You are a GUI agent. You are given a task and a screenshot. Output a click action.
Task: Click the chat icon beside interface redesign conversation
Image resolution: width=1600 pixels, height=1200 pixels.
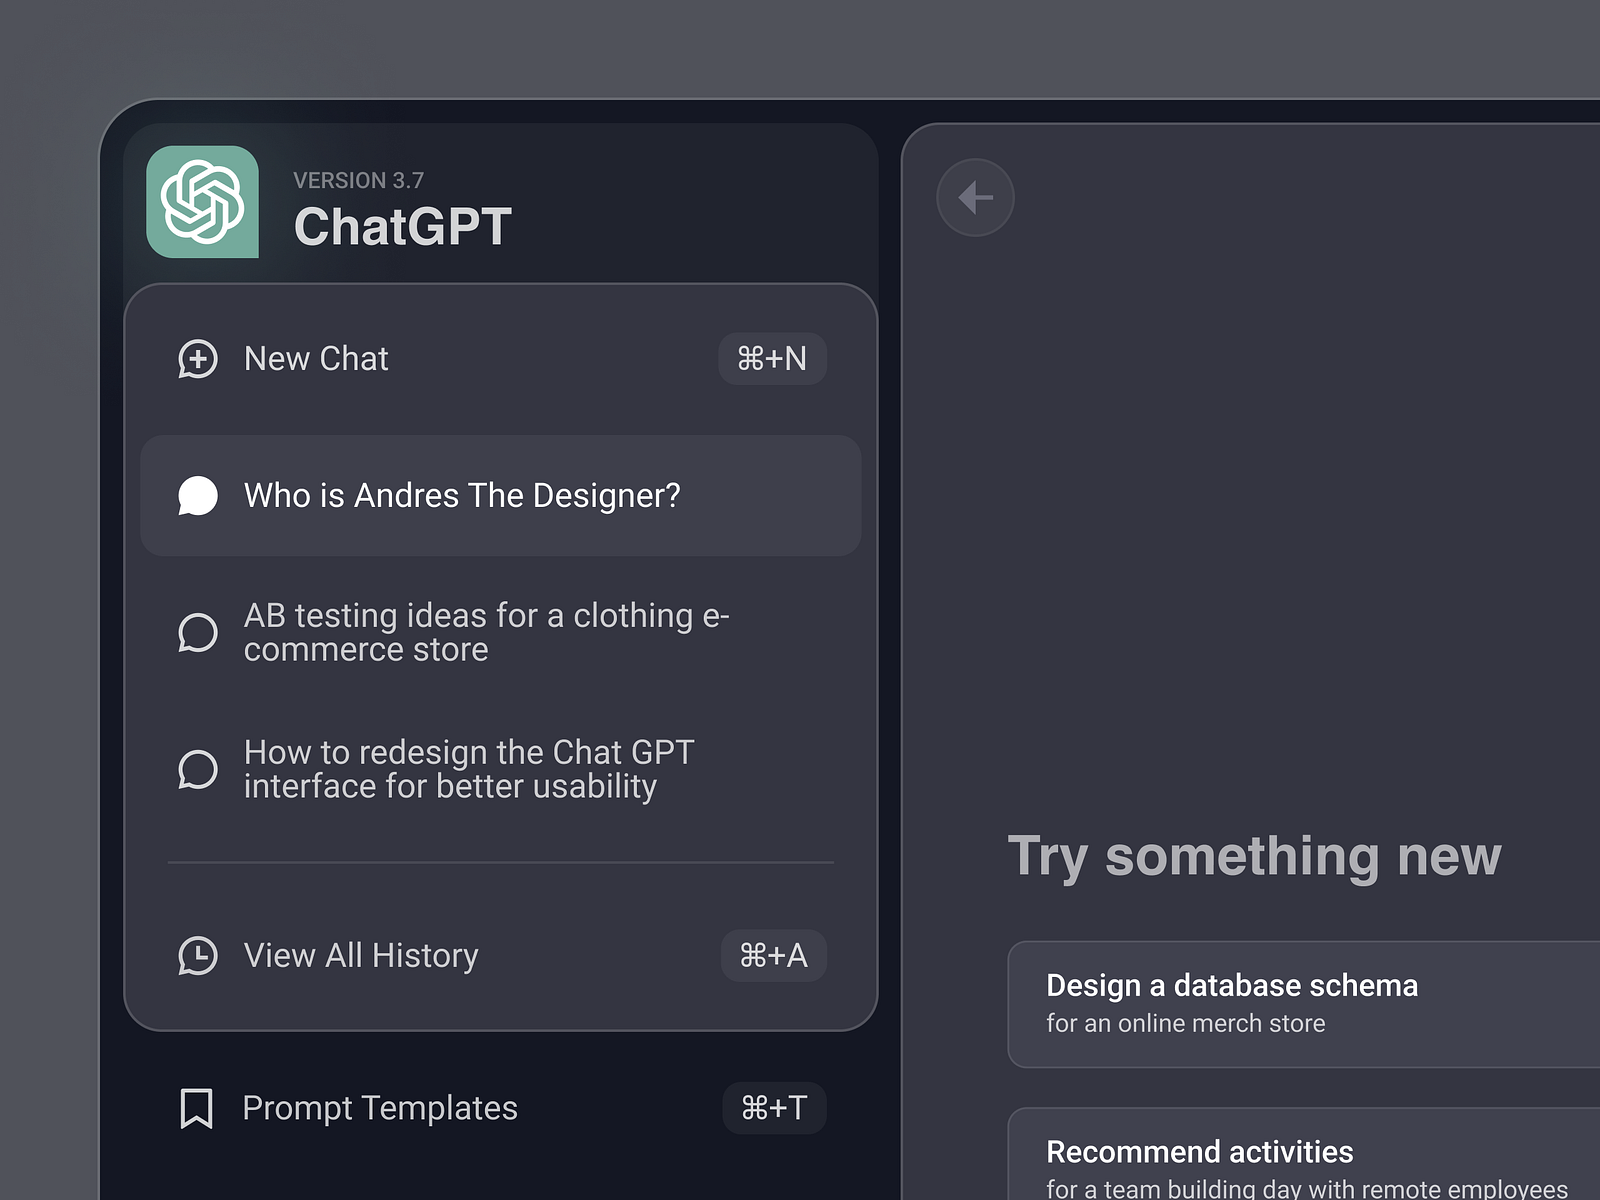pyautogui.click(x=198, y=769)
